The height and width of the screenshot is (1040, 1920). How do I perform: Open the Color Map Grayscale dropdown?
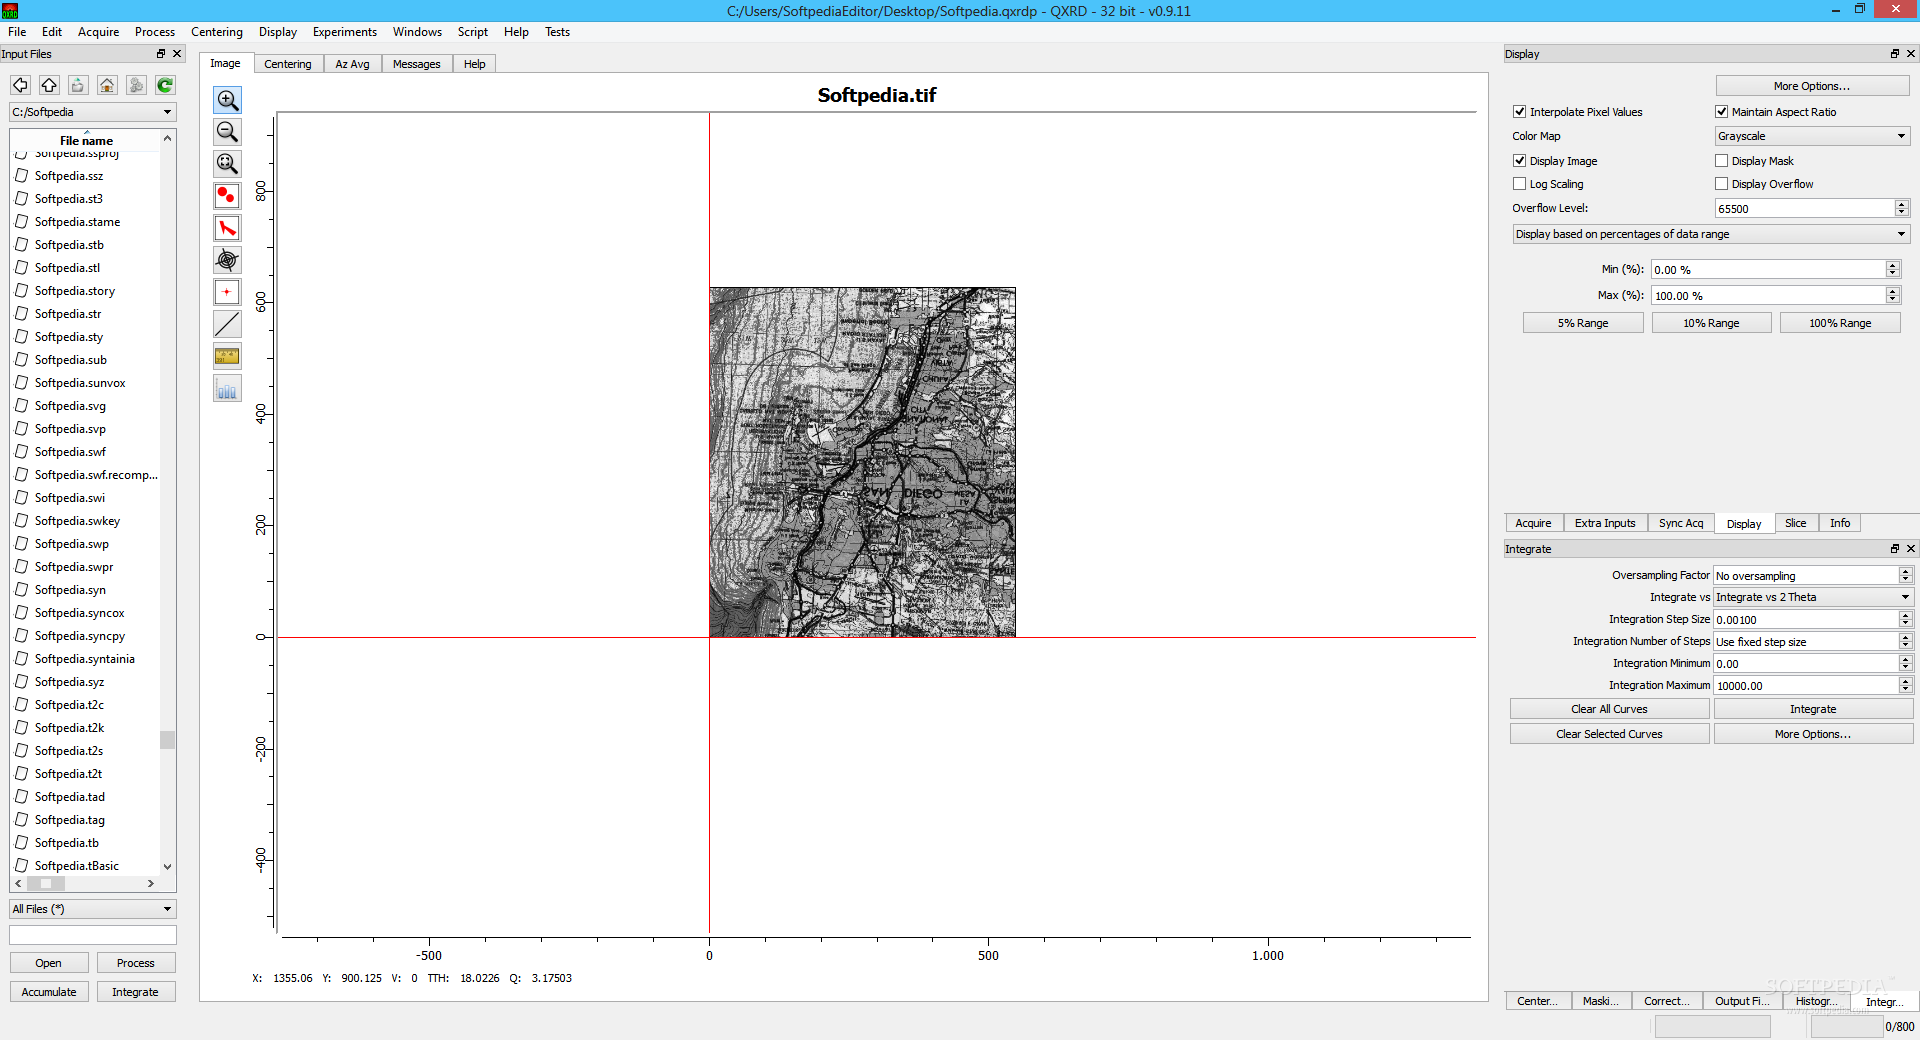pos(1812,136)
